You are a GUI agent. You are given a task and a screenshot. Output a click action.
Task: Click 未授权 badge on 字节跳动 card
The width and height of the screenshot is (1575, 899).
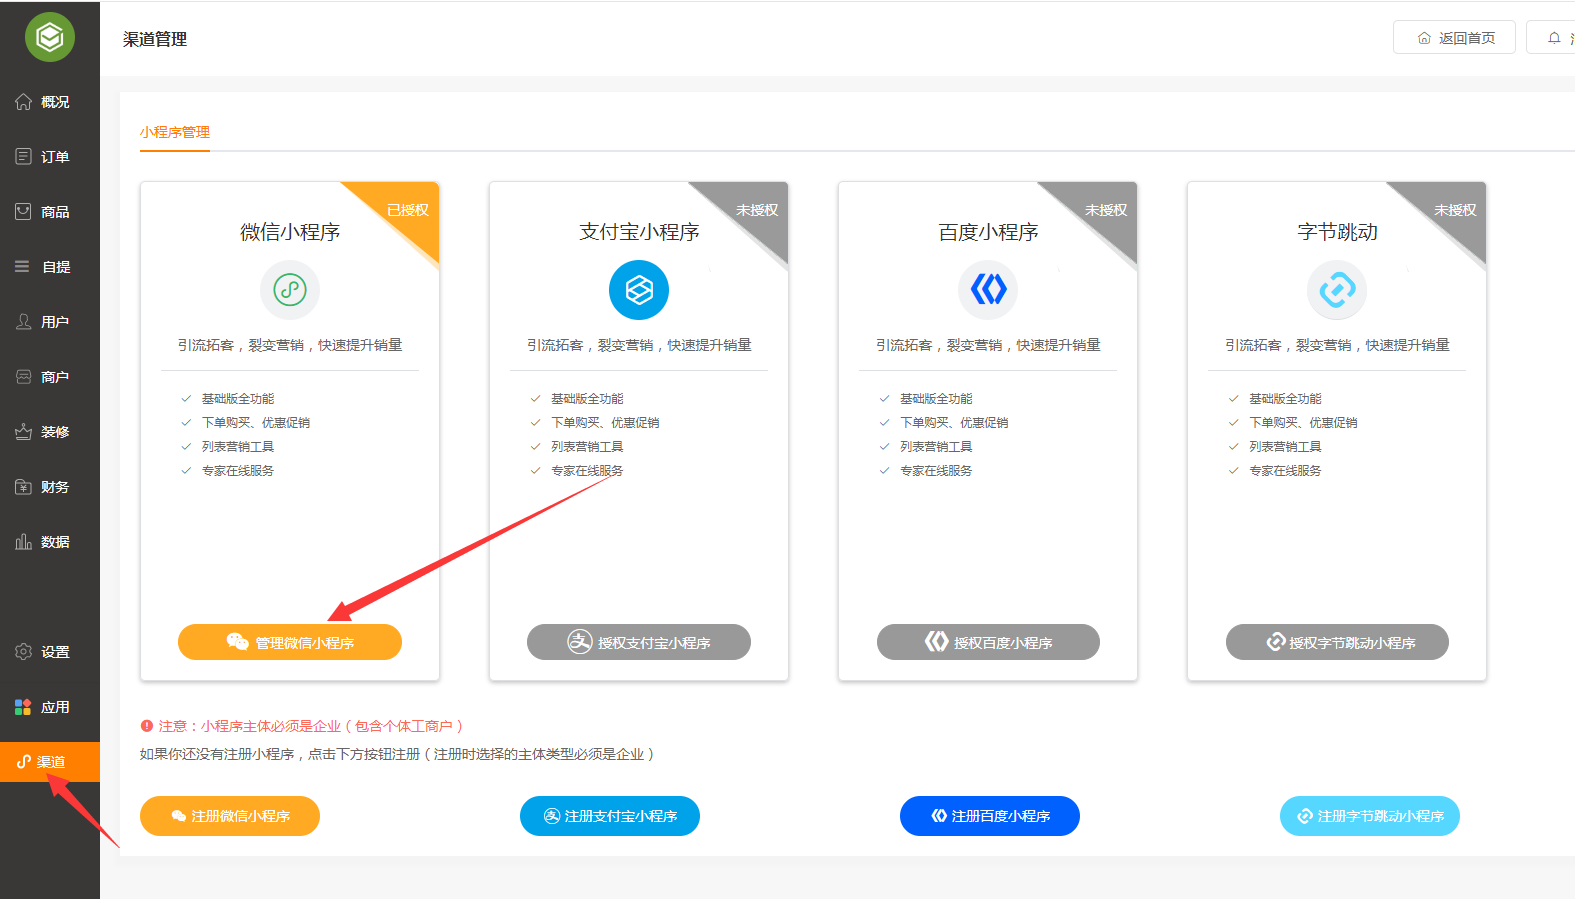coord(1455,210)
